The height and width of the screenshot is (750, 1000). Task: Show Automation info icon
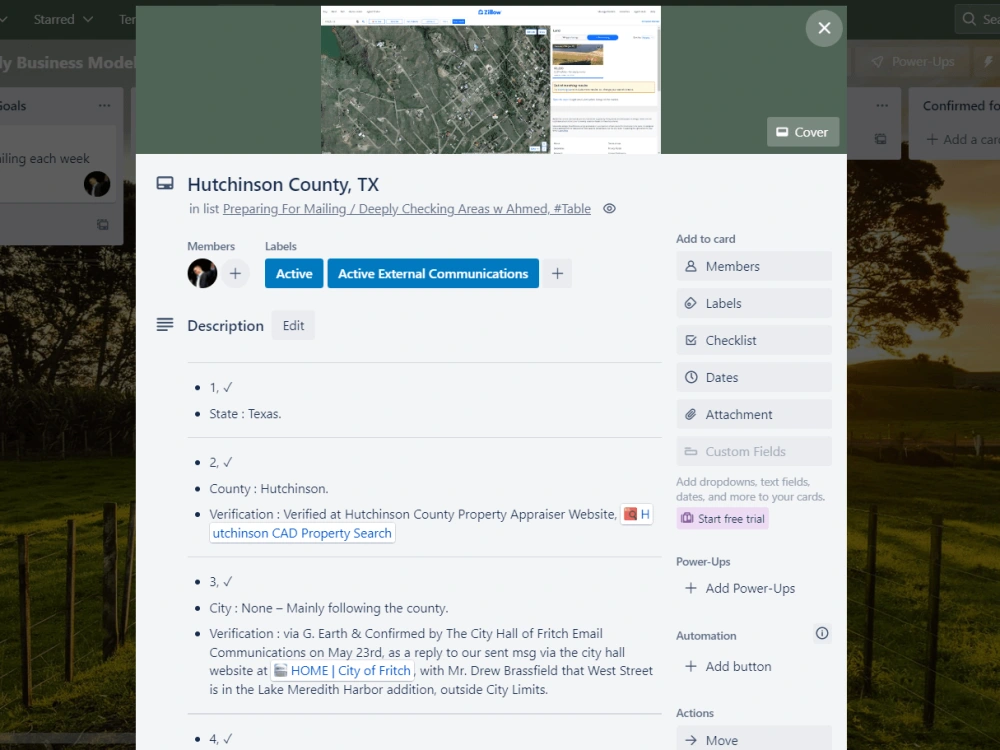(x=822, y=633)
